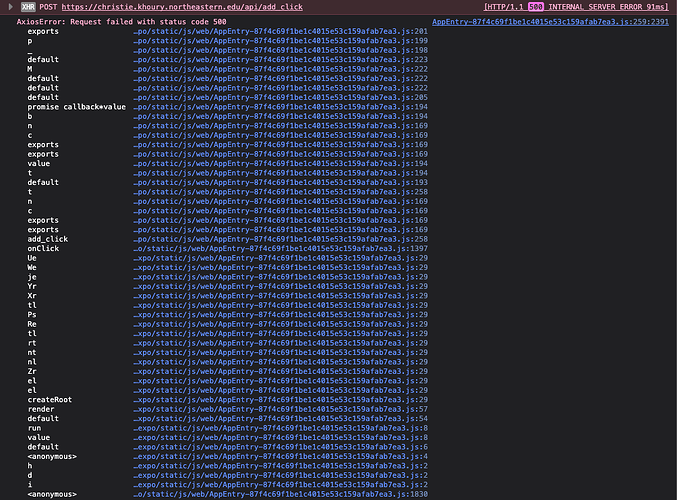Select the 'promise callback*value' frame name
This screenshot has height=500, width=677.
[x=76, y=107]
